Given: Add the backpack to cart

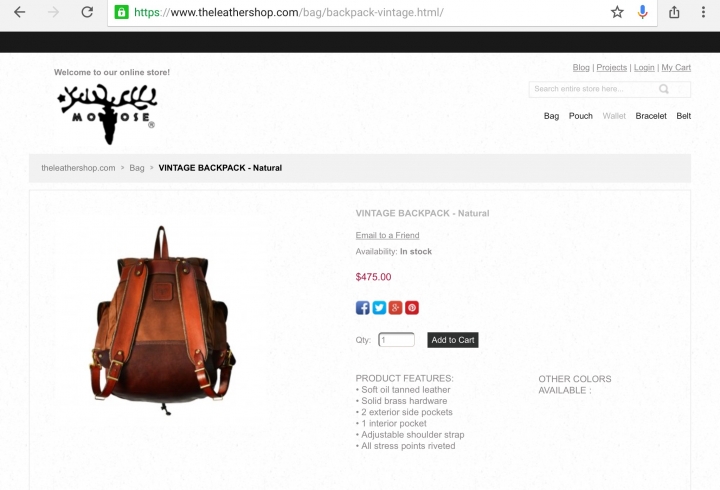Looking at the screenshot, I should point(453,340).
